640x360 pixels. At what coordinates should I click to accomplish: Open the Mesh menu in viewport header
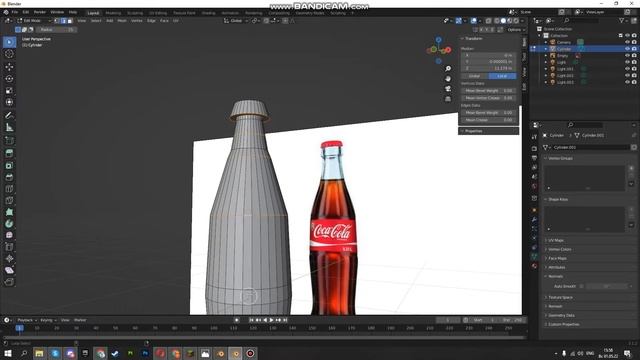coord(122,20)
